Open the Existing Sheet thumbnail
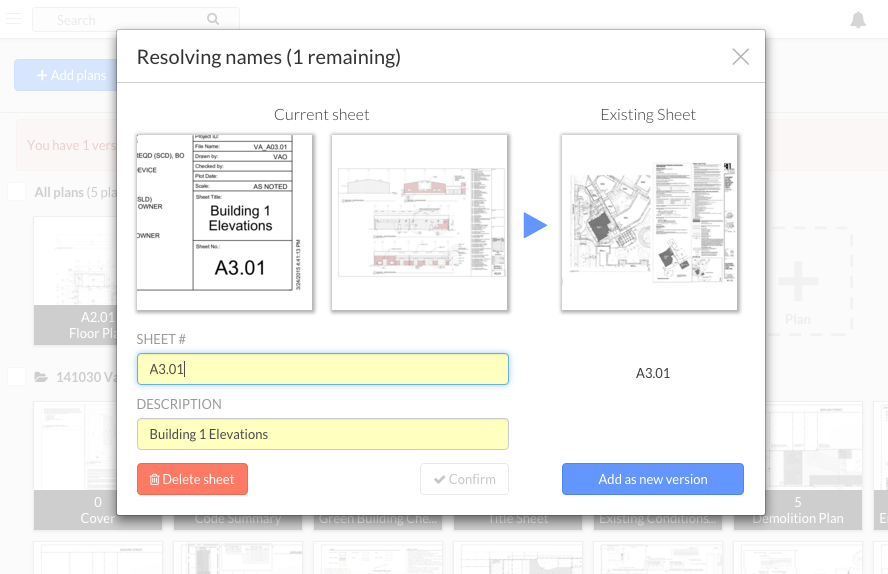This screenshot has width=888, height=574. [x=649, y=222]
